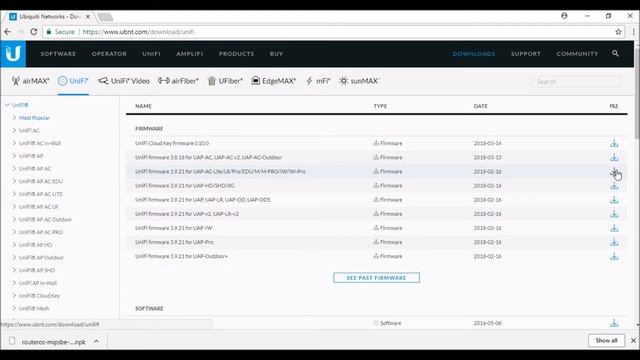This screenshot has width=640, height=360.
Task: Expand UniFi AP SHD in sidebar
Action: (14, 270)
